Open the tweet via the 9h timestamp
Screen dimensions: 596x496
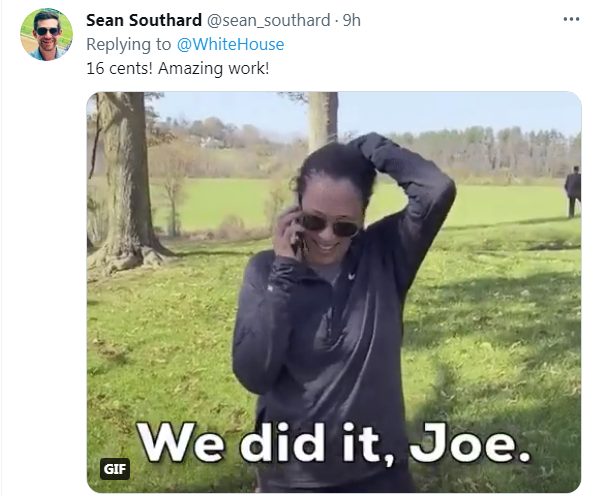(352, 20)
